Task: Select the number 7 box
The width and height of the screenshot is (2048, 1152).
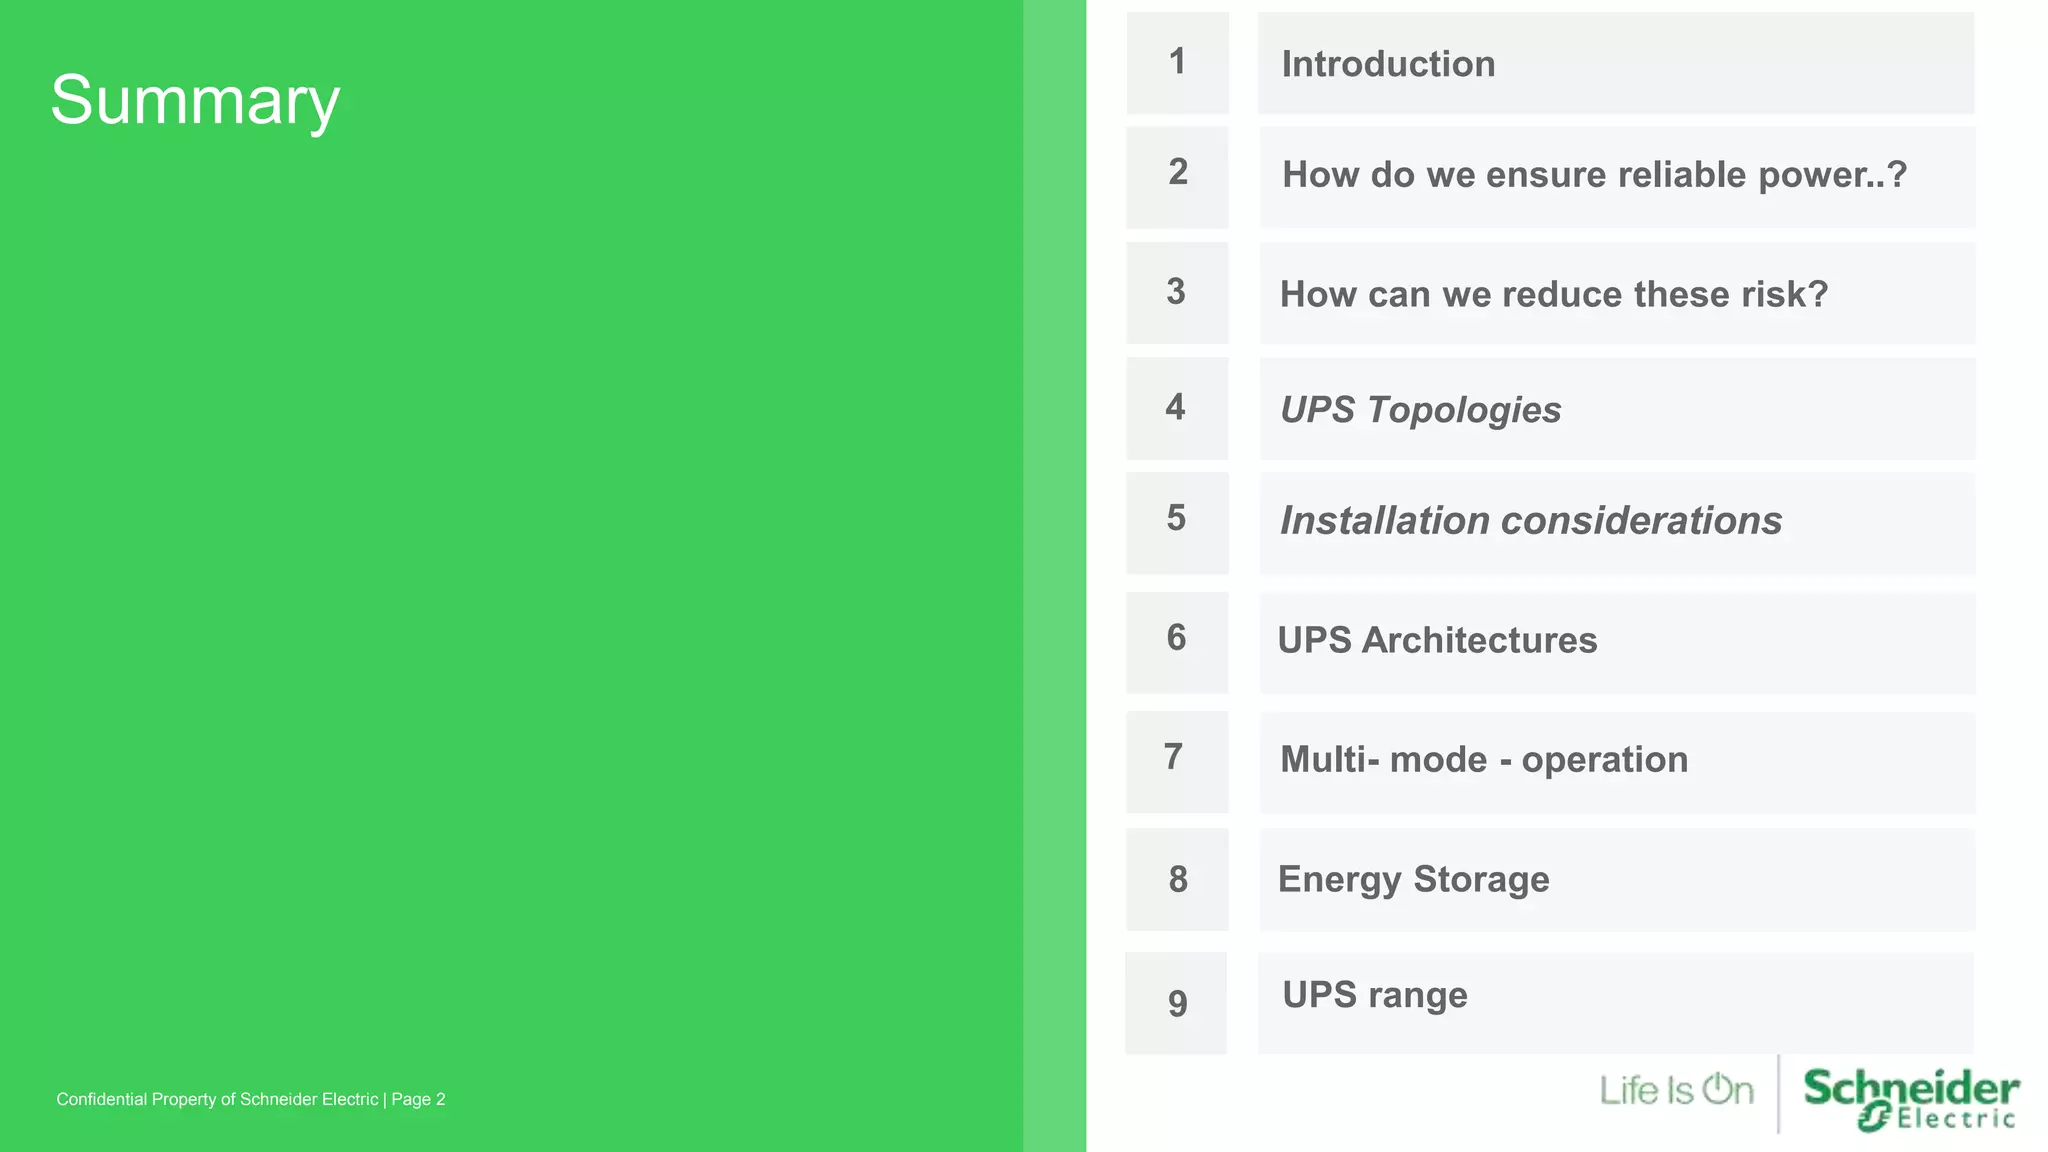Action: [x=1177, y=761]
